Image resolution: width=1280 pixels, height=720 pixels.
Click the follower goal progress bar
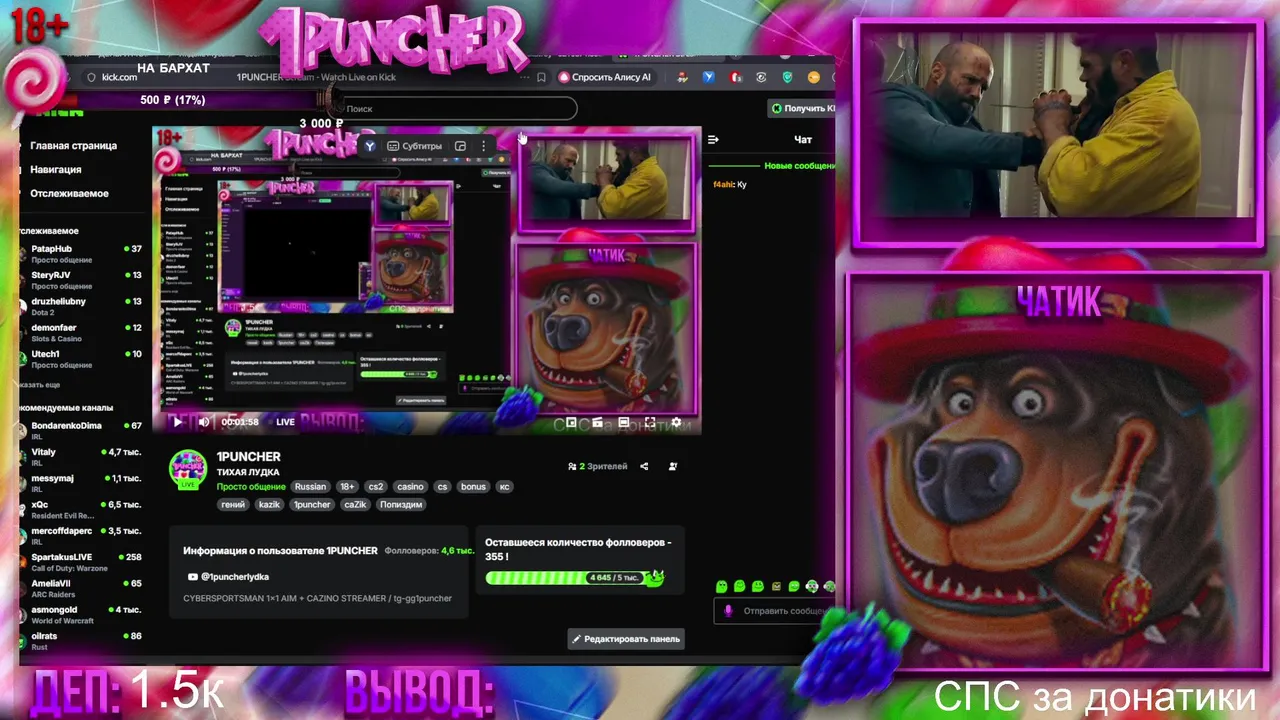click(575, 578)
